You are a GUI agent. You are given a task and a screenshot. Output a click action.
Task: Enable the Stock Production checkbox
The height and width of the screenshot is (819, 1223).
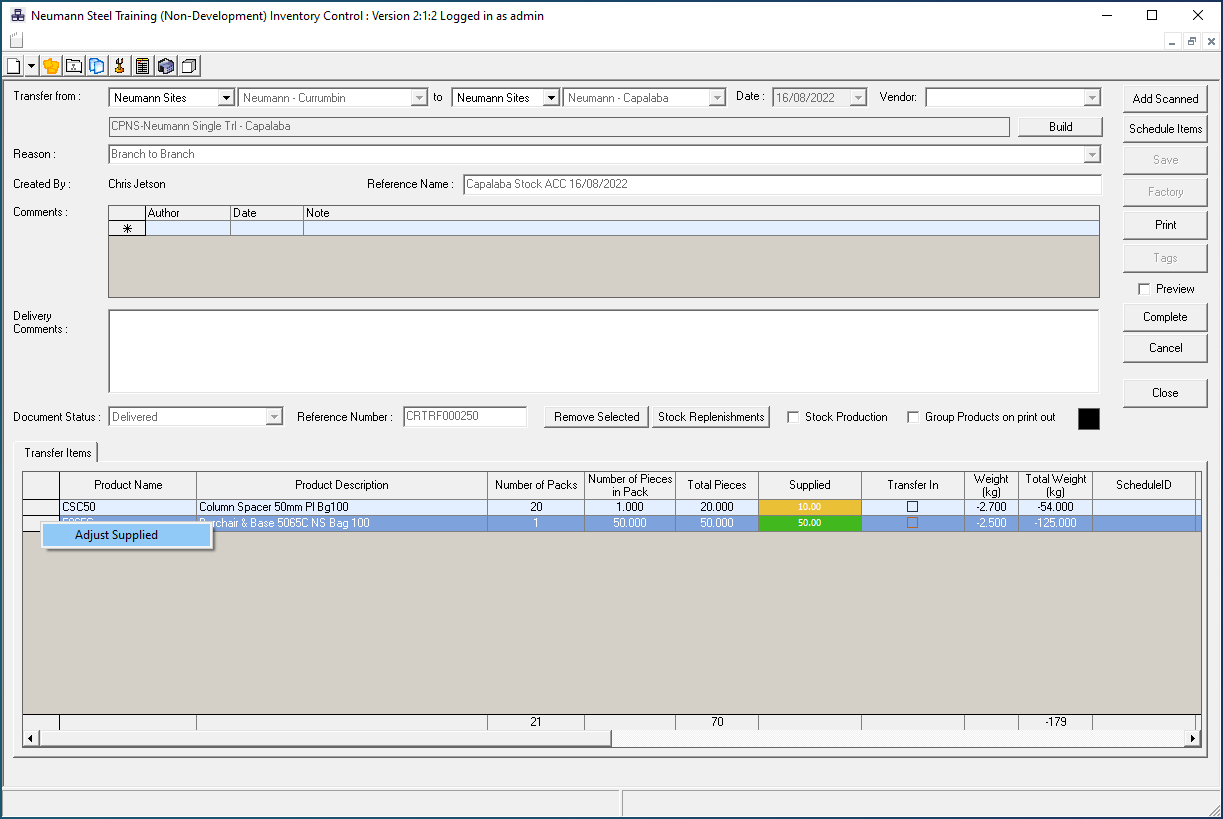point(793,418)
